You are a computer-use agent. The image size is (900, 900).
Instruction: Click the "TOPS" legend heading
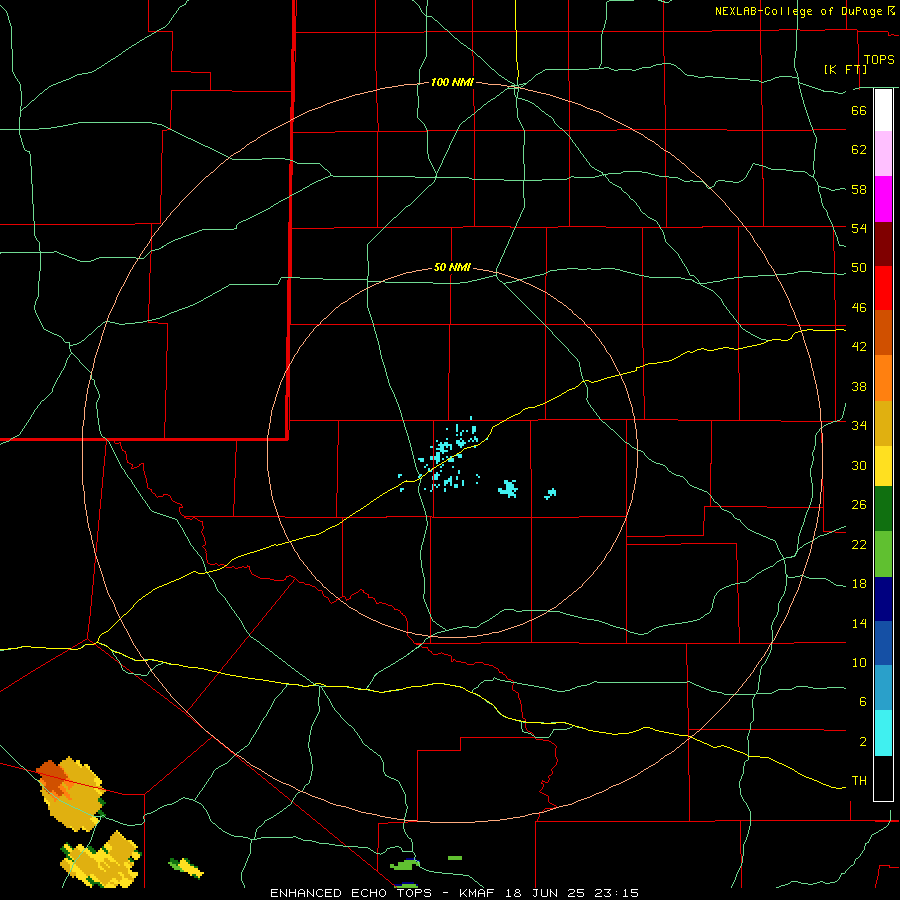(879, 60)
